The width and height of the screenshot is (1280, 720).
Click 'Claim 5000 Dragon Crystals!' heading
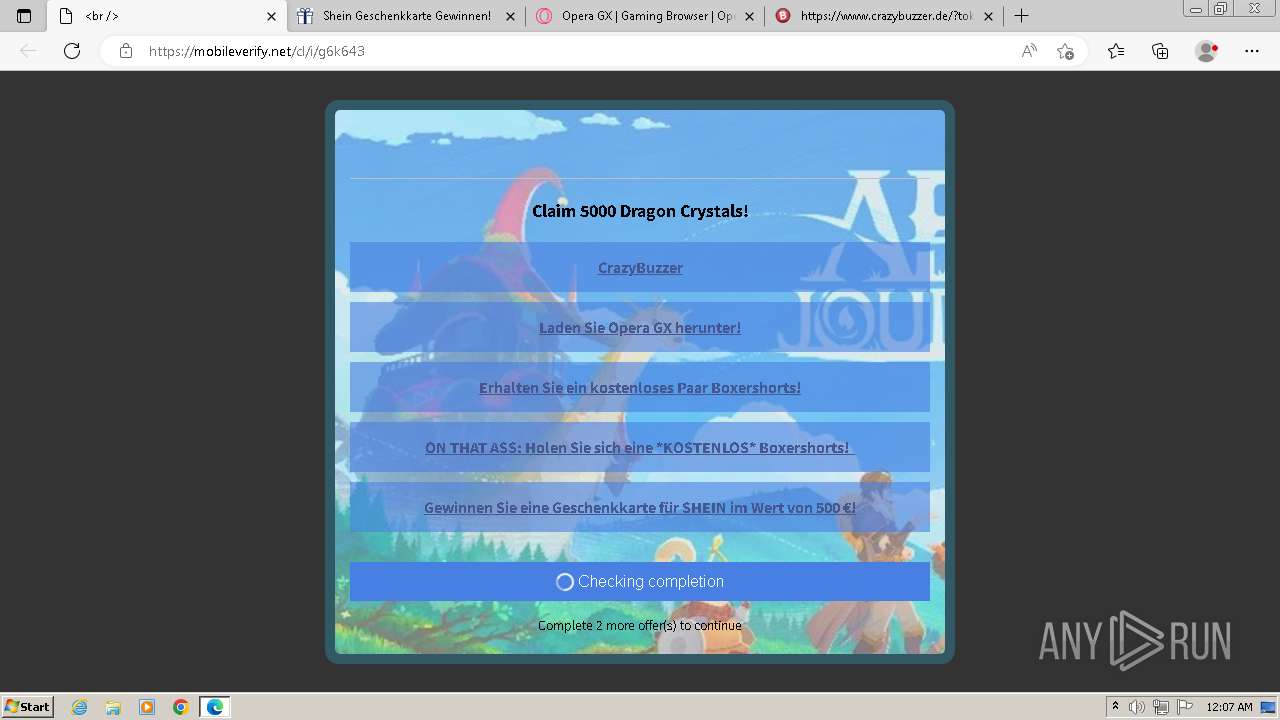[x=640, y=211]
